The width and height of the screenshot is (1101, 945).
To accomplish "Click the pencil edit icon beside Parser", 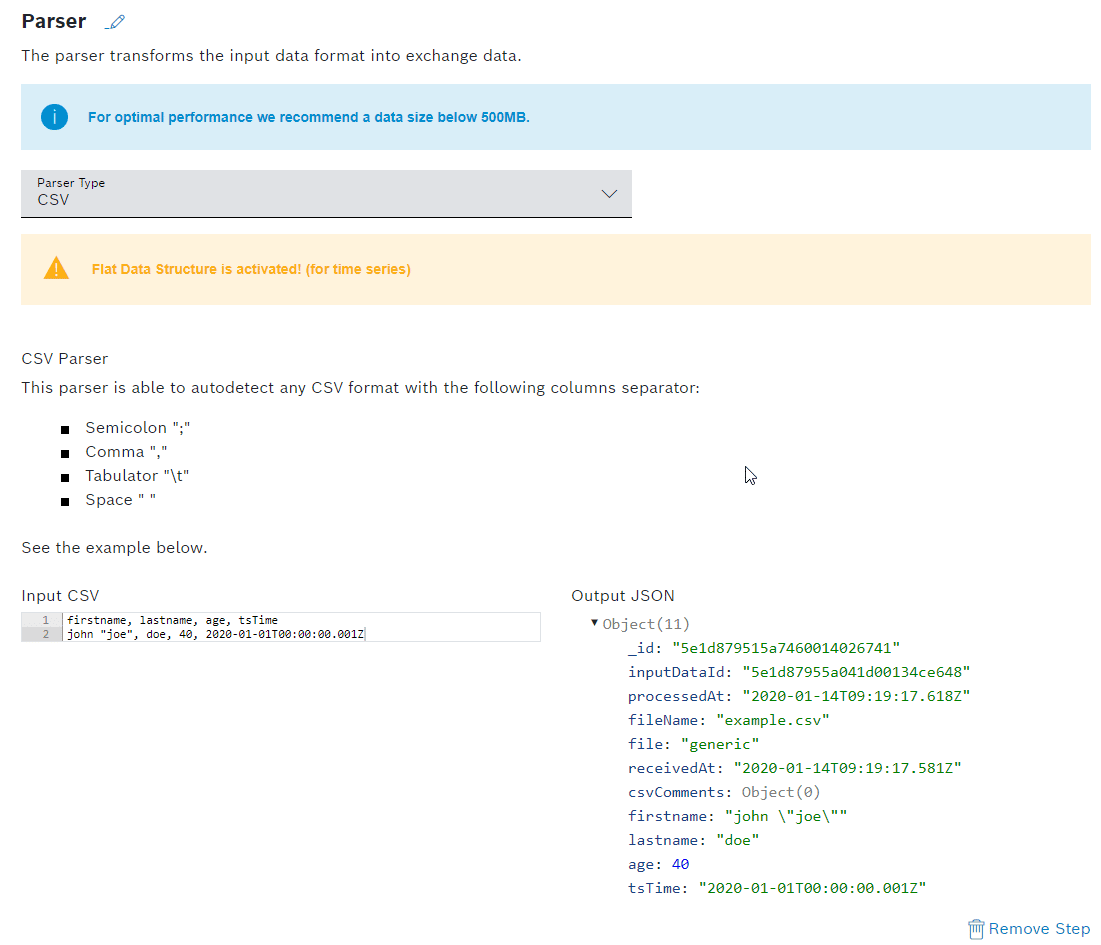I will pos(116,22).
